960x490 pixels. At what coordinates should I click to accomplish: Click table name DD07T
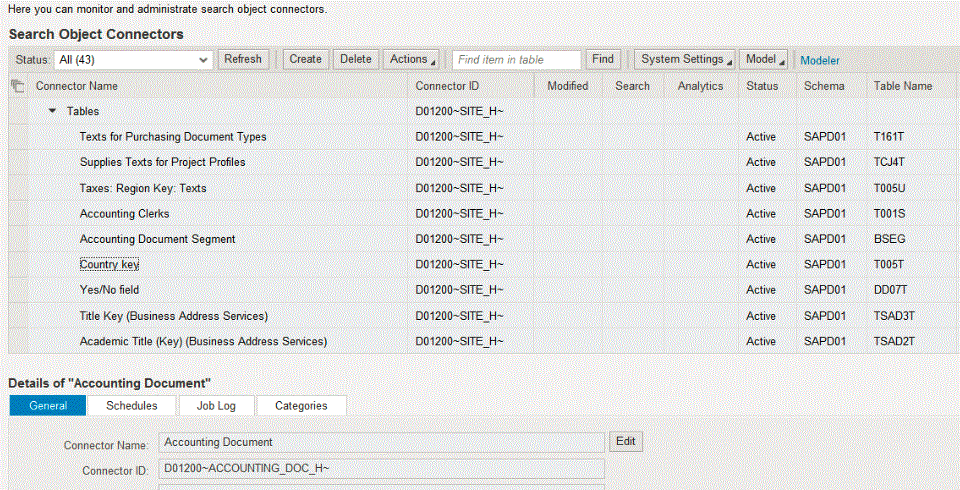coord(891,290)
